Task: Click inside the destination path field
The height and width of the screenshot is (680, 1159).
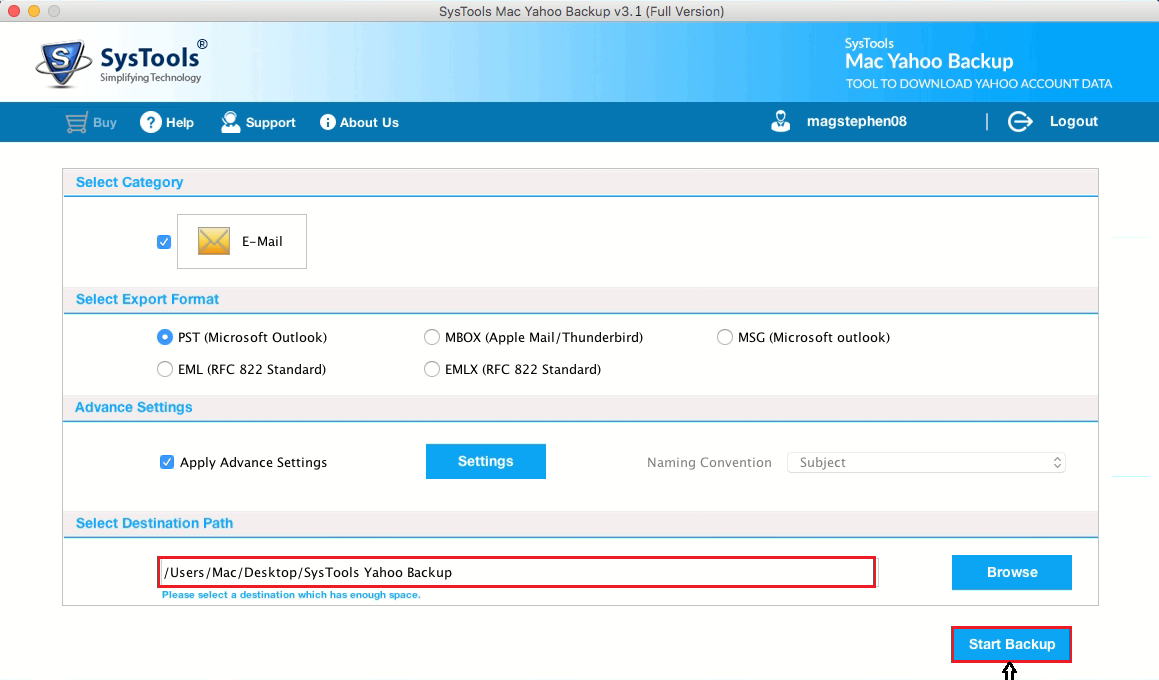Action: point(517,573)
